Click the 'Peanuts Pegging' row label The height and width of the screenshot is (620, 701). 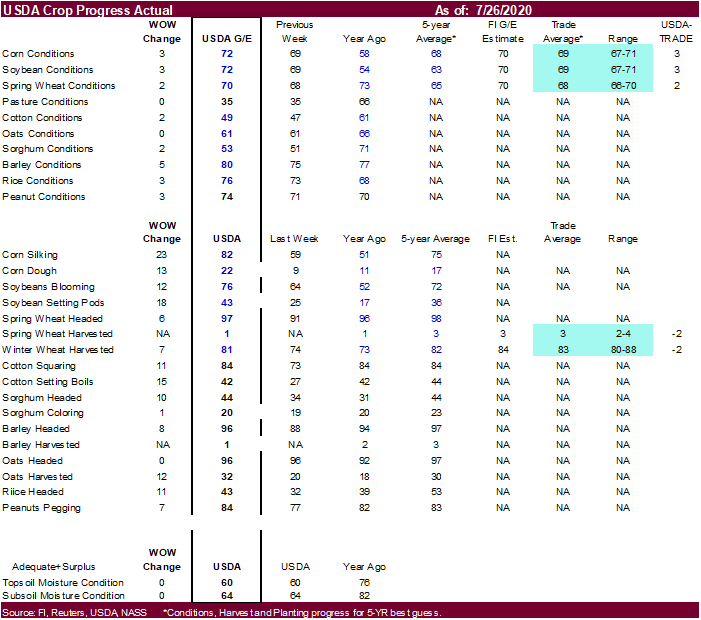(42, 508)
